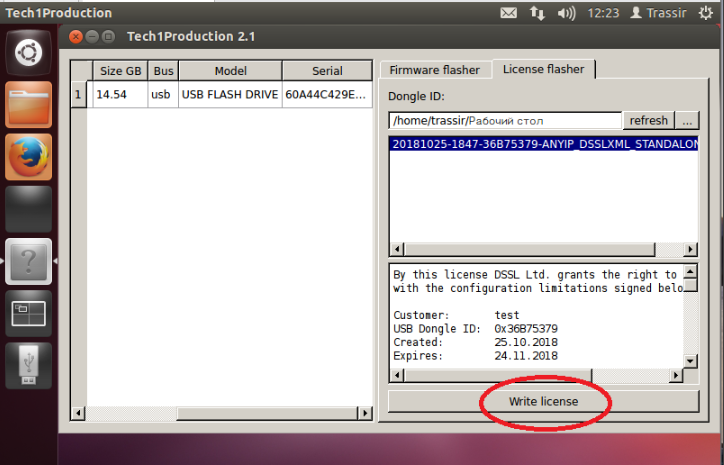Viewport: 724px width, 465px height.
Task: Click the Bus column header
Action: [163, 71]
